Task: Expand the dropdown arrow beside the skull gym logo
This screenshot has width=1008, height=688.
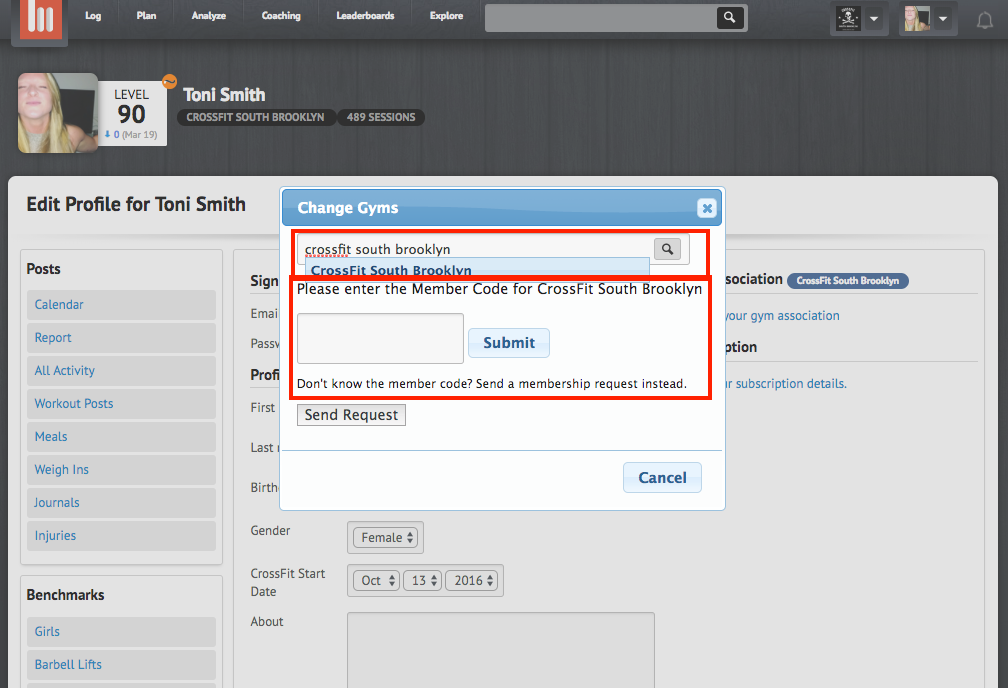Action: pos(874,19)
